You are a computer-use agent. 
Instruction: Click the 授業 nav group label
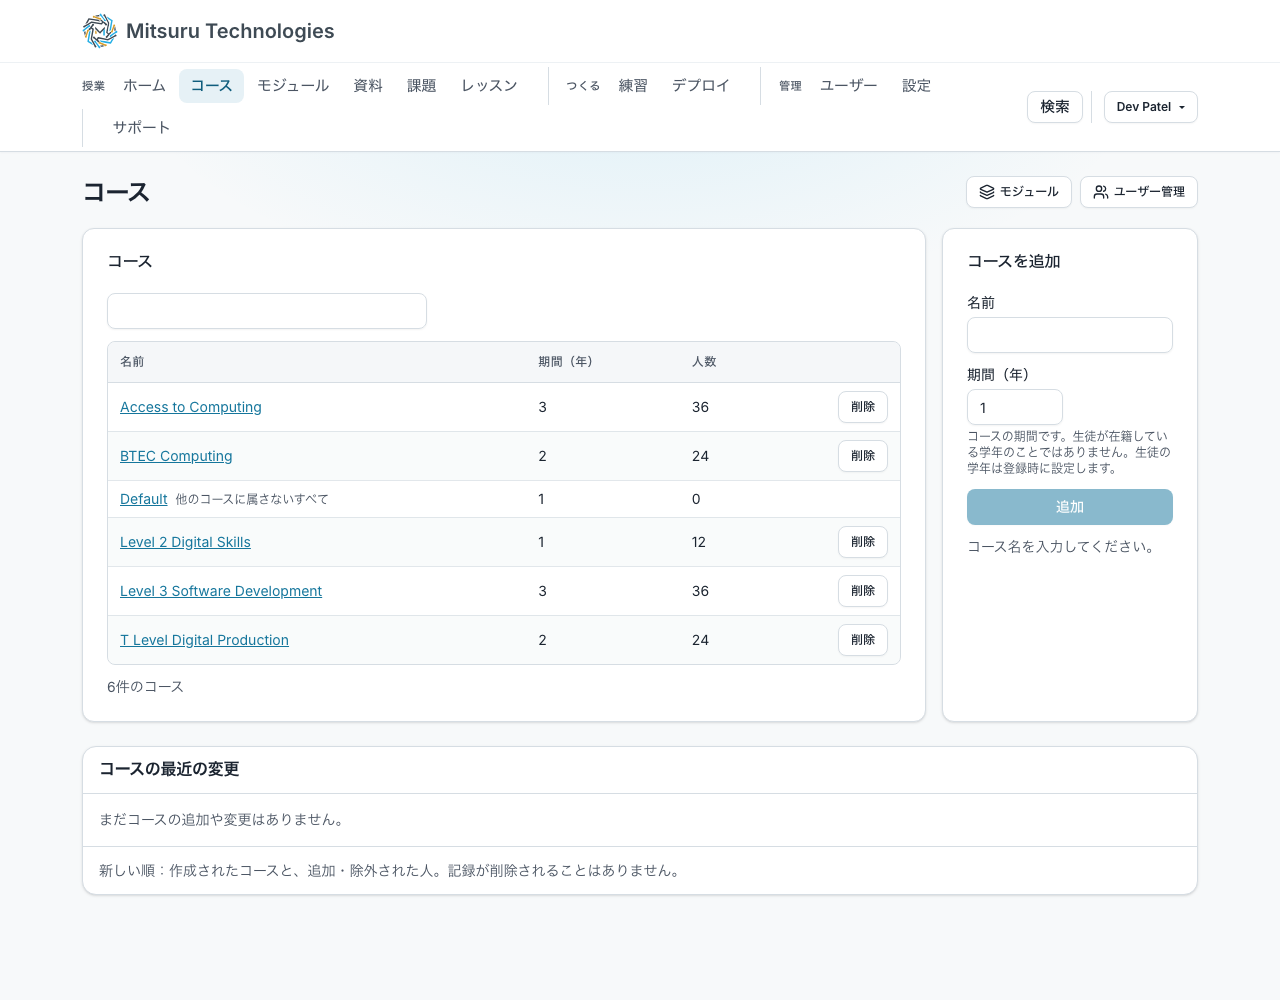click(93, 86)
